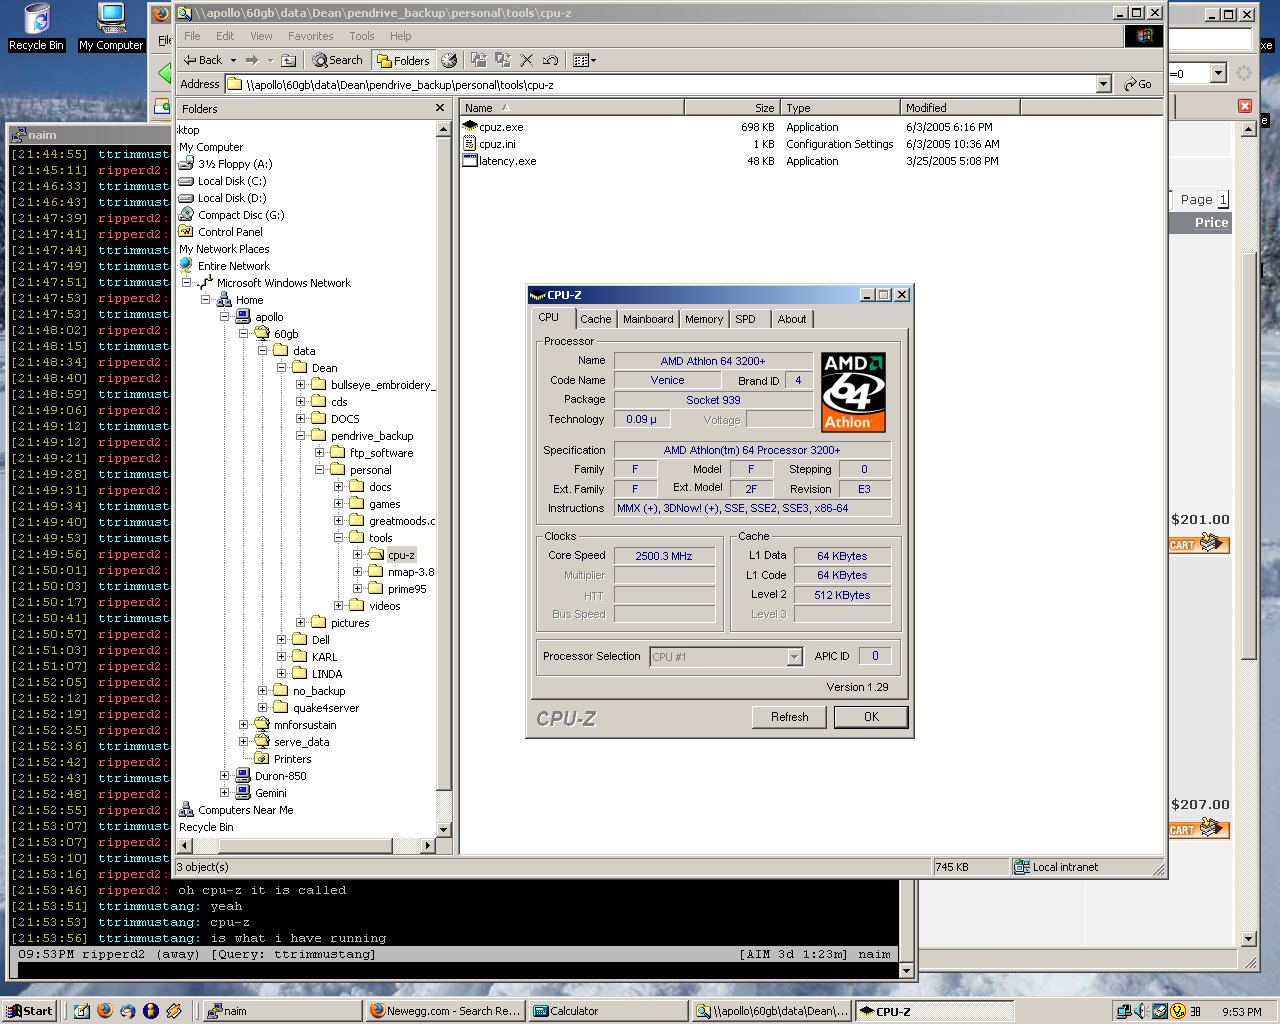
Task: Open Processor Selection CPU #1 dropdown
Action: tap(794, 657)
